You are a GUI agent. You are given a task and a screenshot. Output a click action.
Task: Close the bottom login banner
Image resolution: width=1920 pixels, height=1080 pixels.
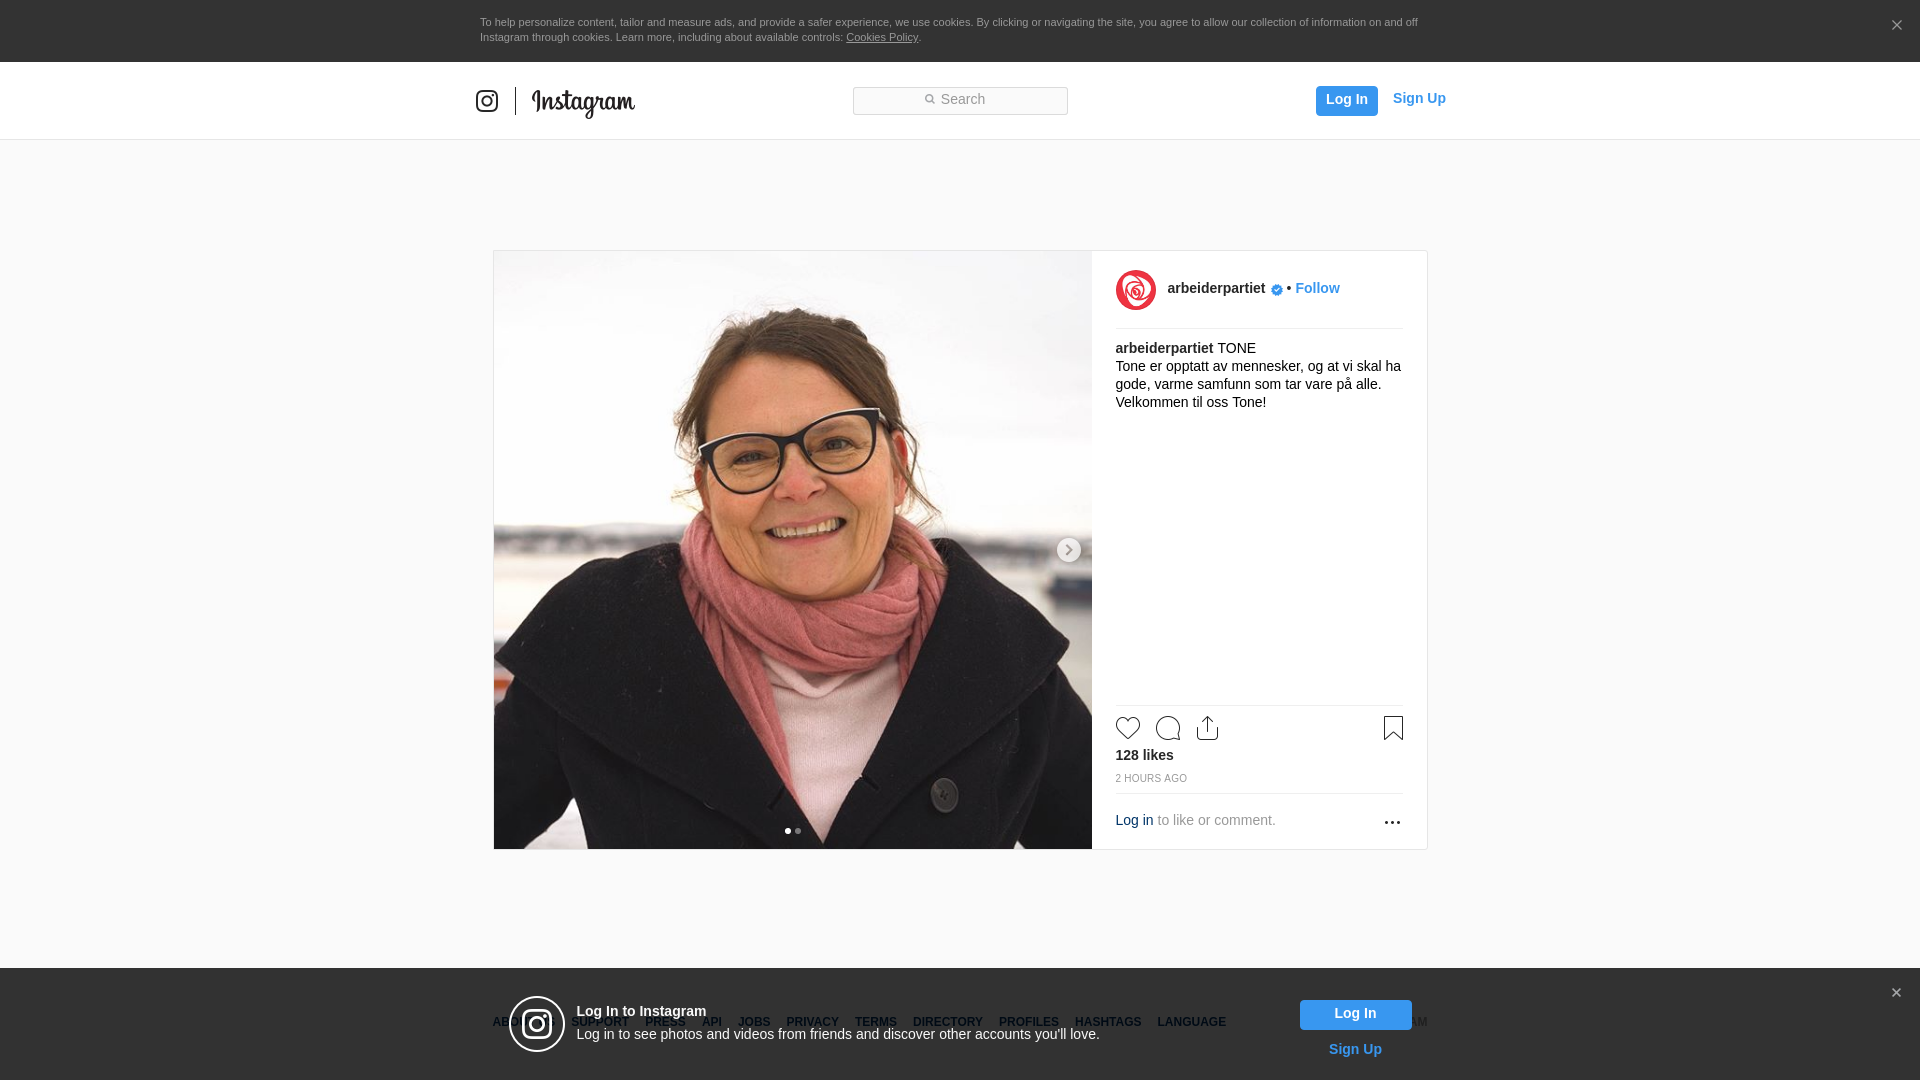click(1896, 993)
